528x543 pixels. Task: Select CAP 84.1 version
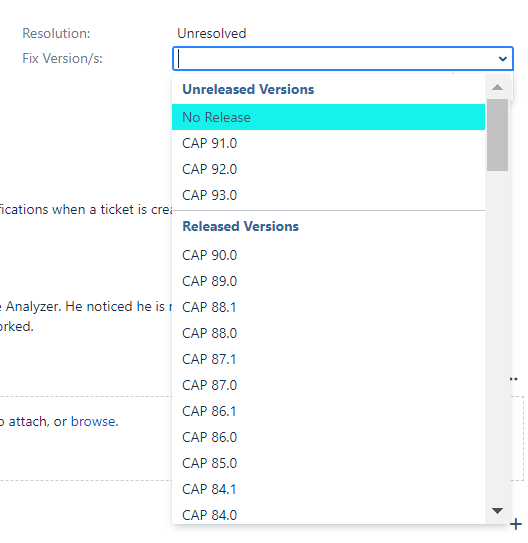coord(328,489)
